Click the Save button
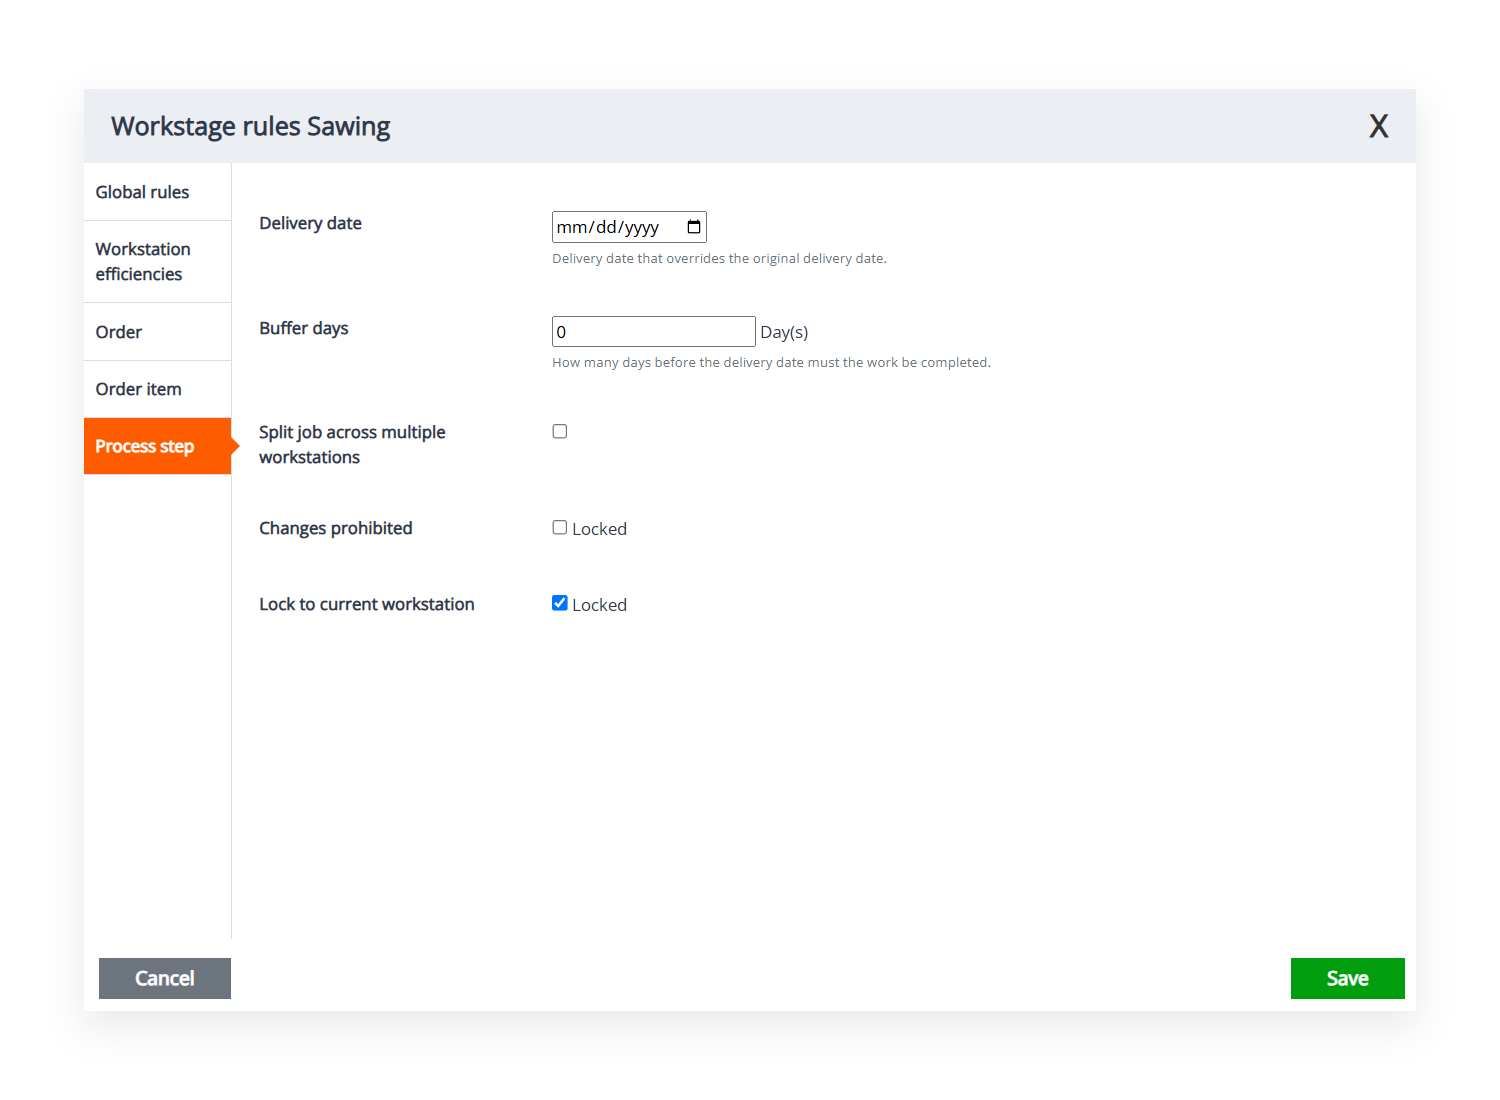 click(x=1347, y=978)
